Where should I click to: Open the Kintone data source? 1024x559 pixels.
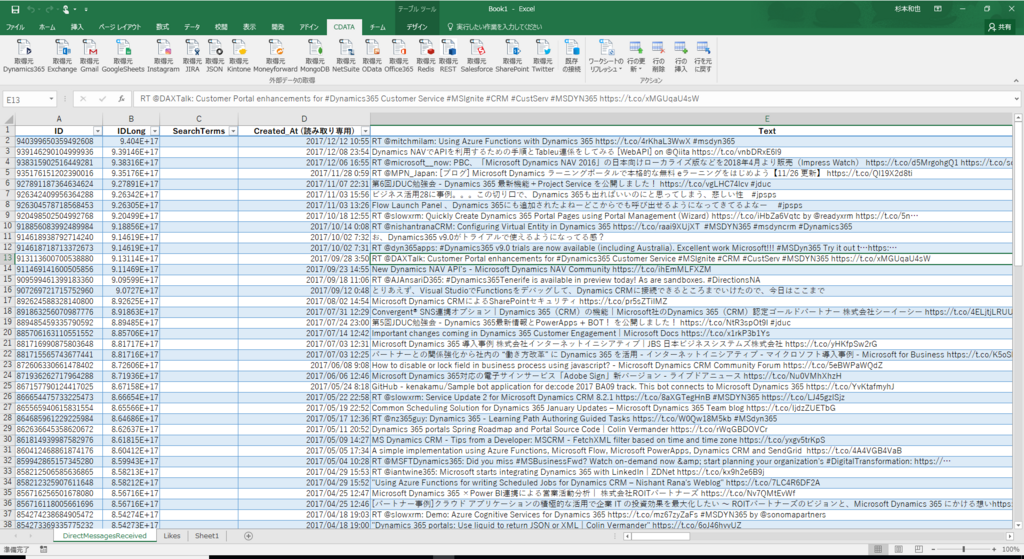pyautogui.click(x=238, y=56)
